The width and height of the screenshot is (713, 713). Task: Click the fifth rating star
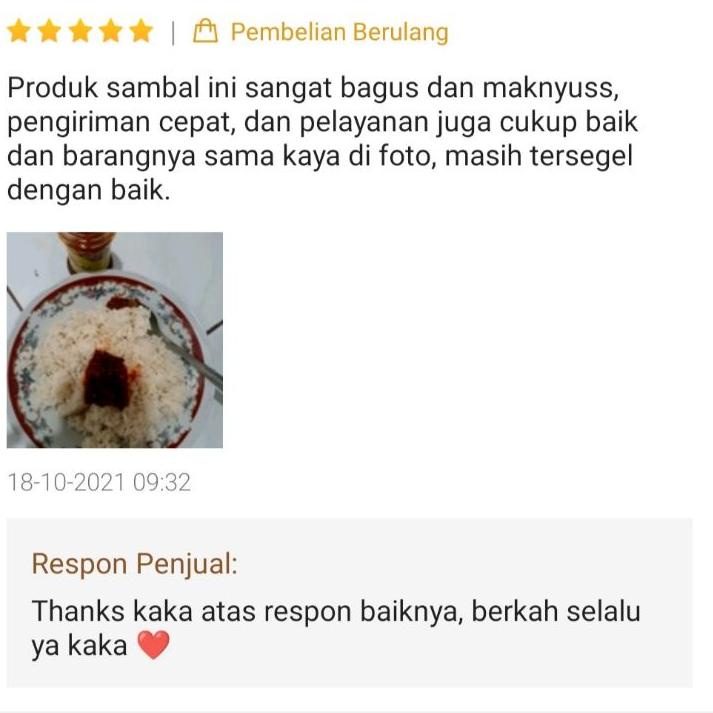(141, 31)
